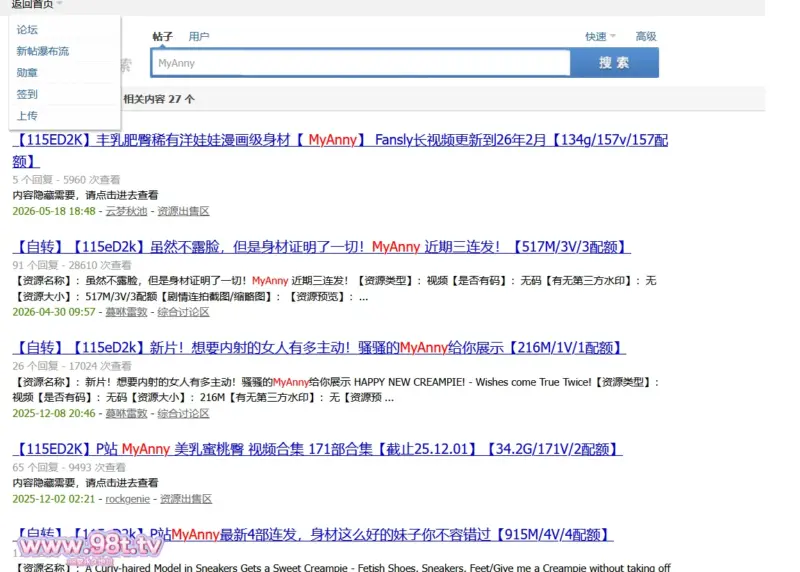Choose 签到 in the dropdown menu
Viewport: 800px width, 572px height.
(x=27, y=94)
